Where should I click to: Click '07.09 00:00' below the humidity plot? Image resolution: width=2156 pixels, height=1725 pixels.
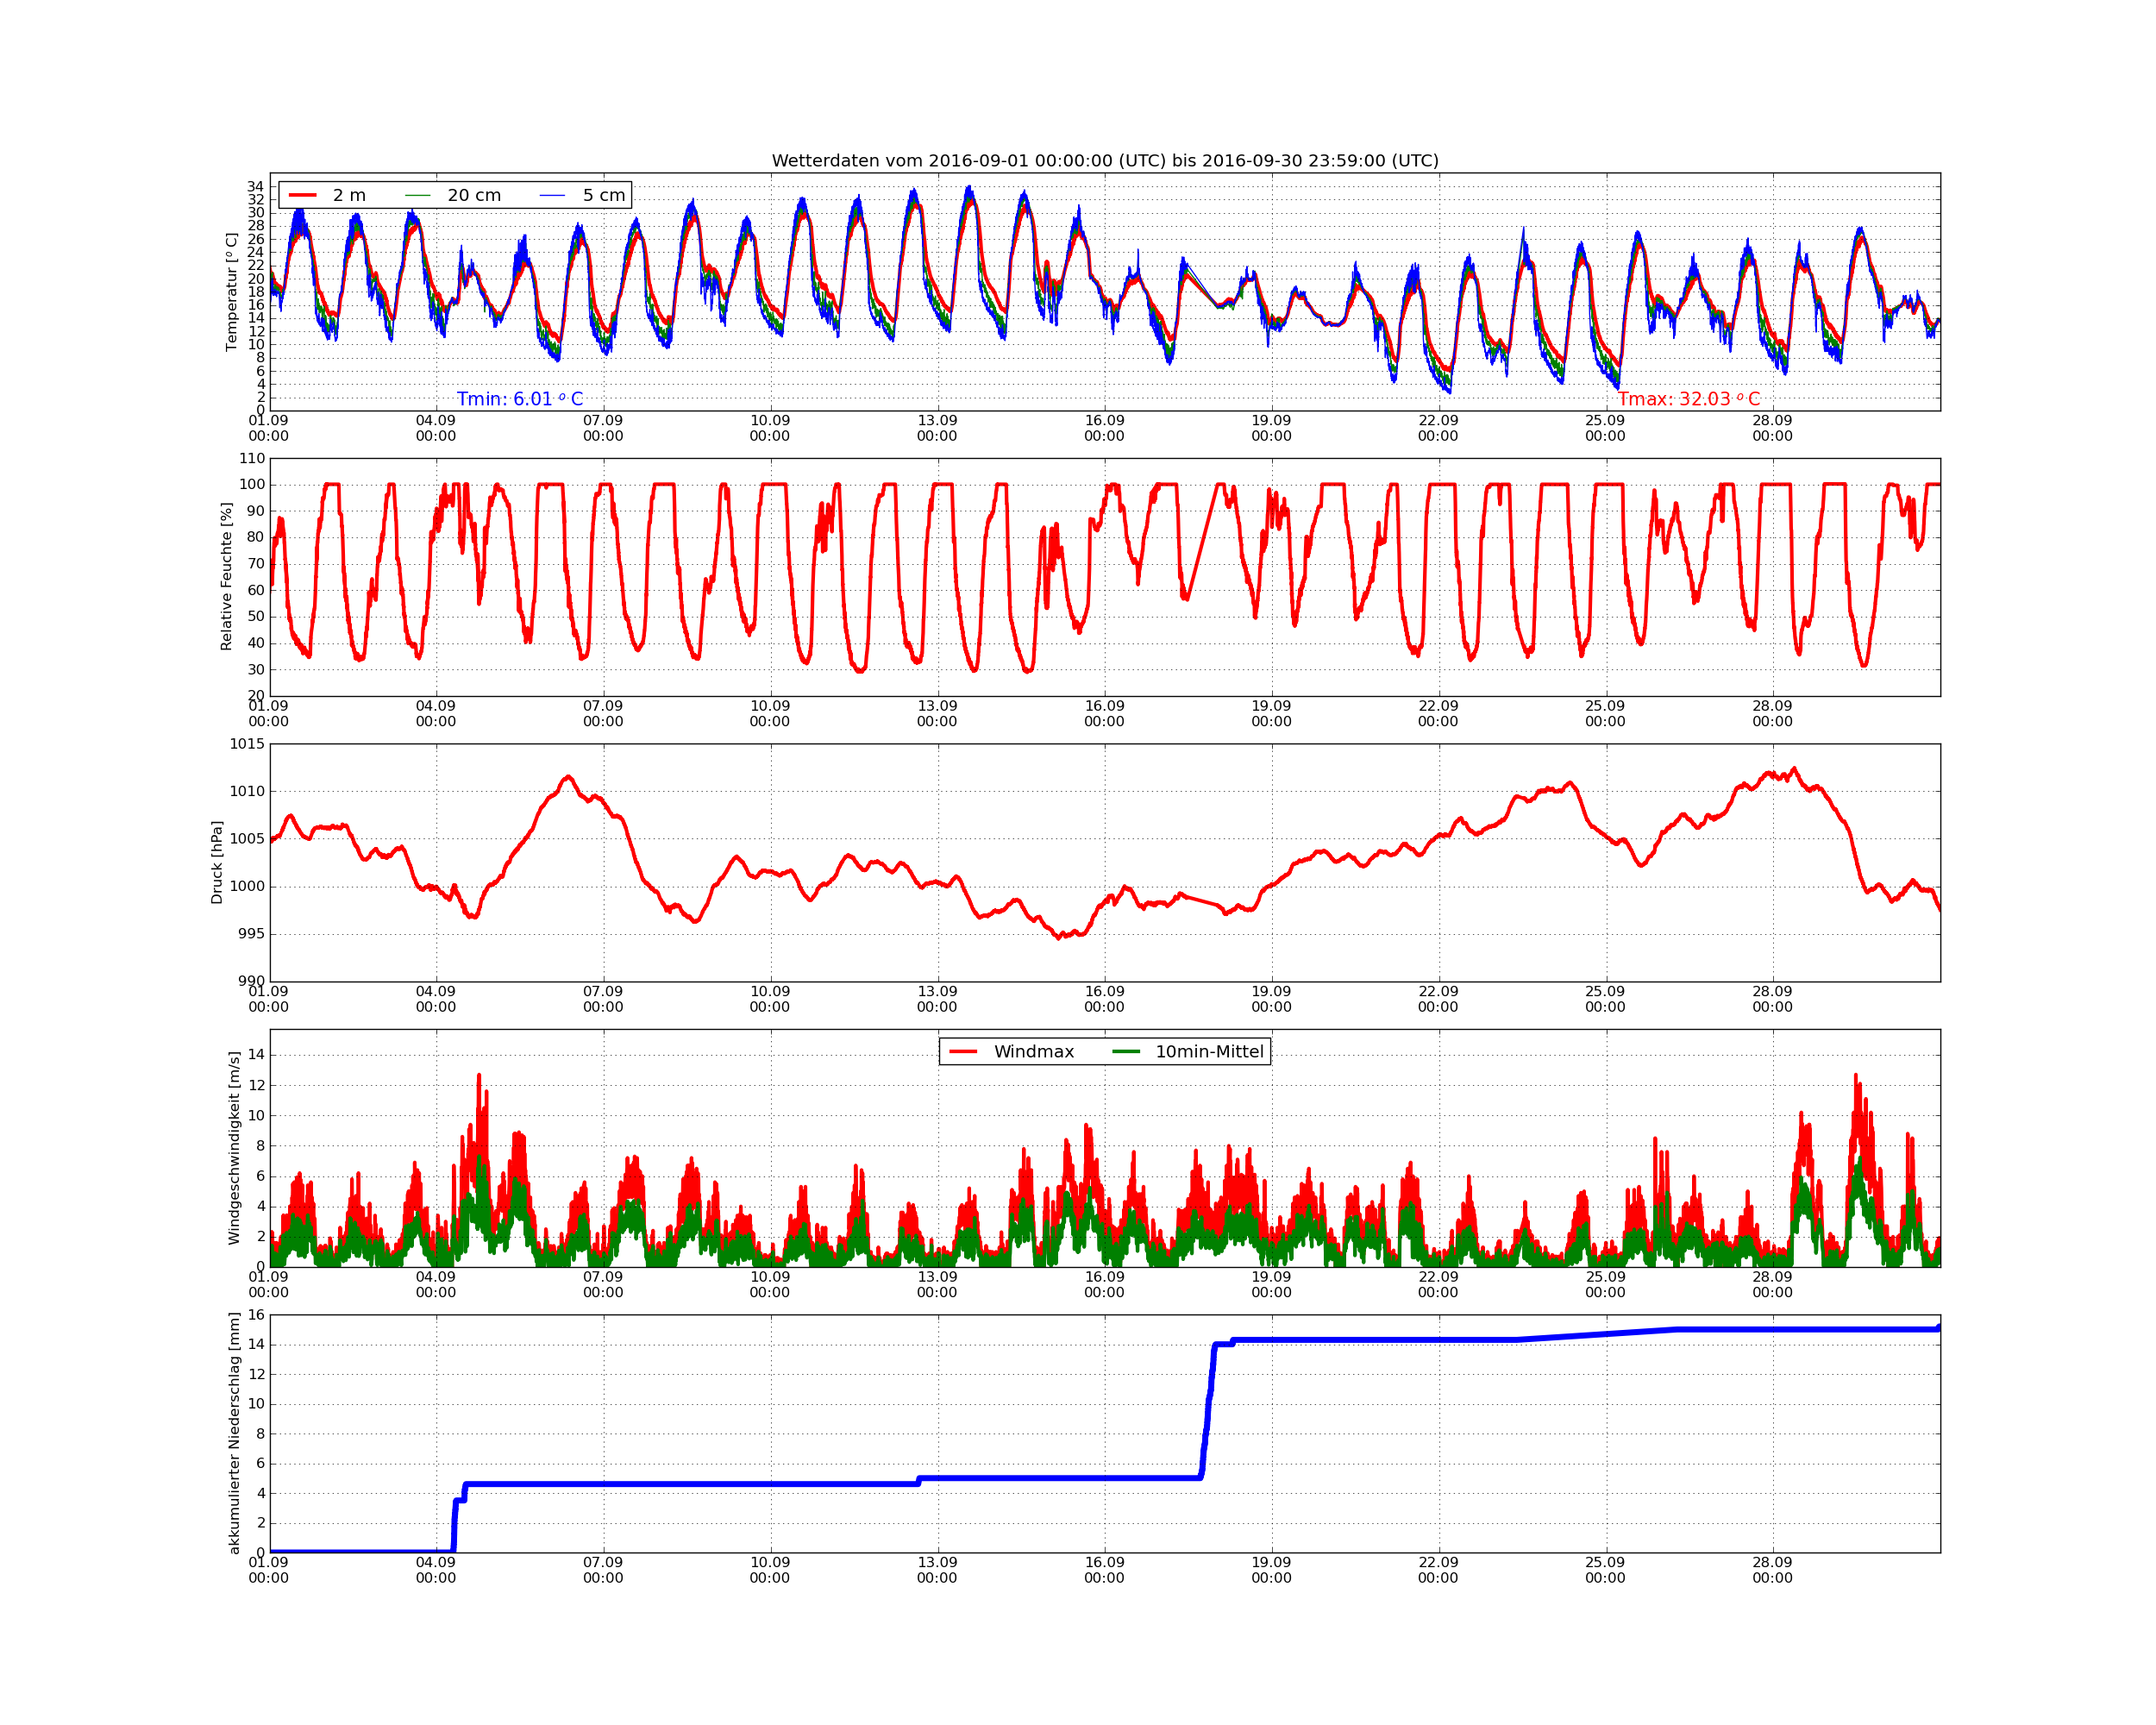coord(603,714)
